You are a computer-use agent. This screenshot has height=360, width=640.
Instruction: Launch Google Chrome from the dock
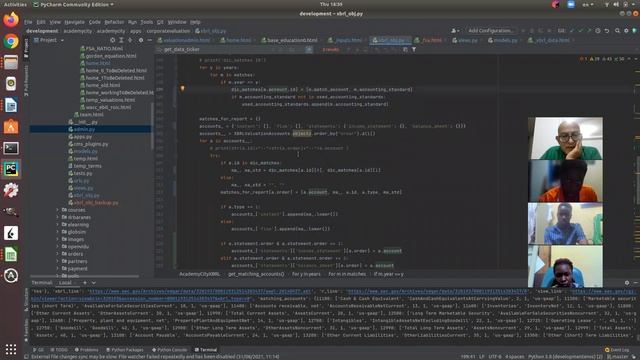click(x=11, y=41)
